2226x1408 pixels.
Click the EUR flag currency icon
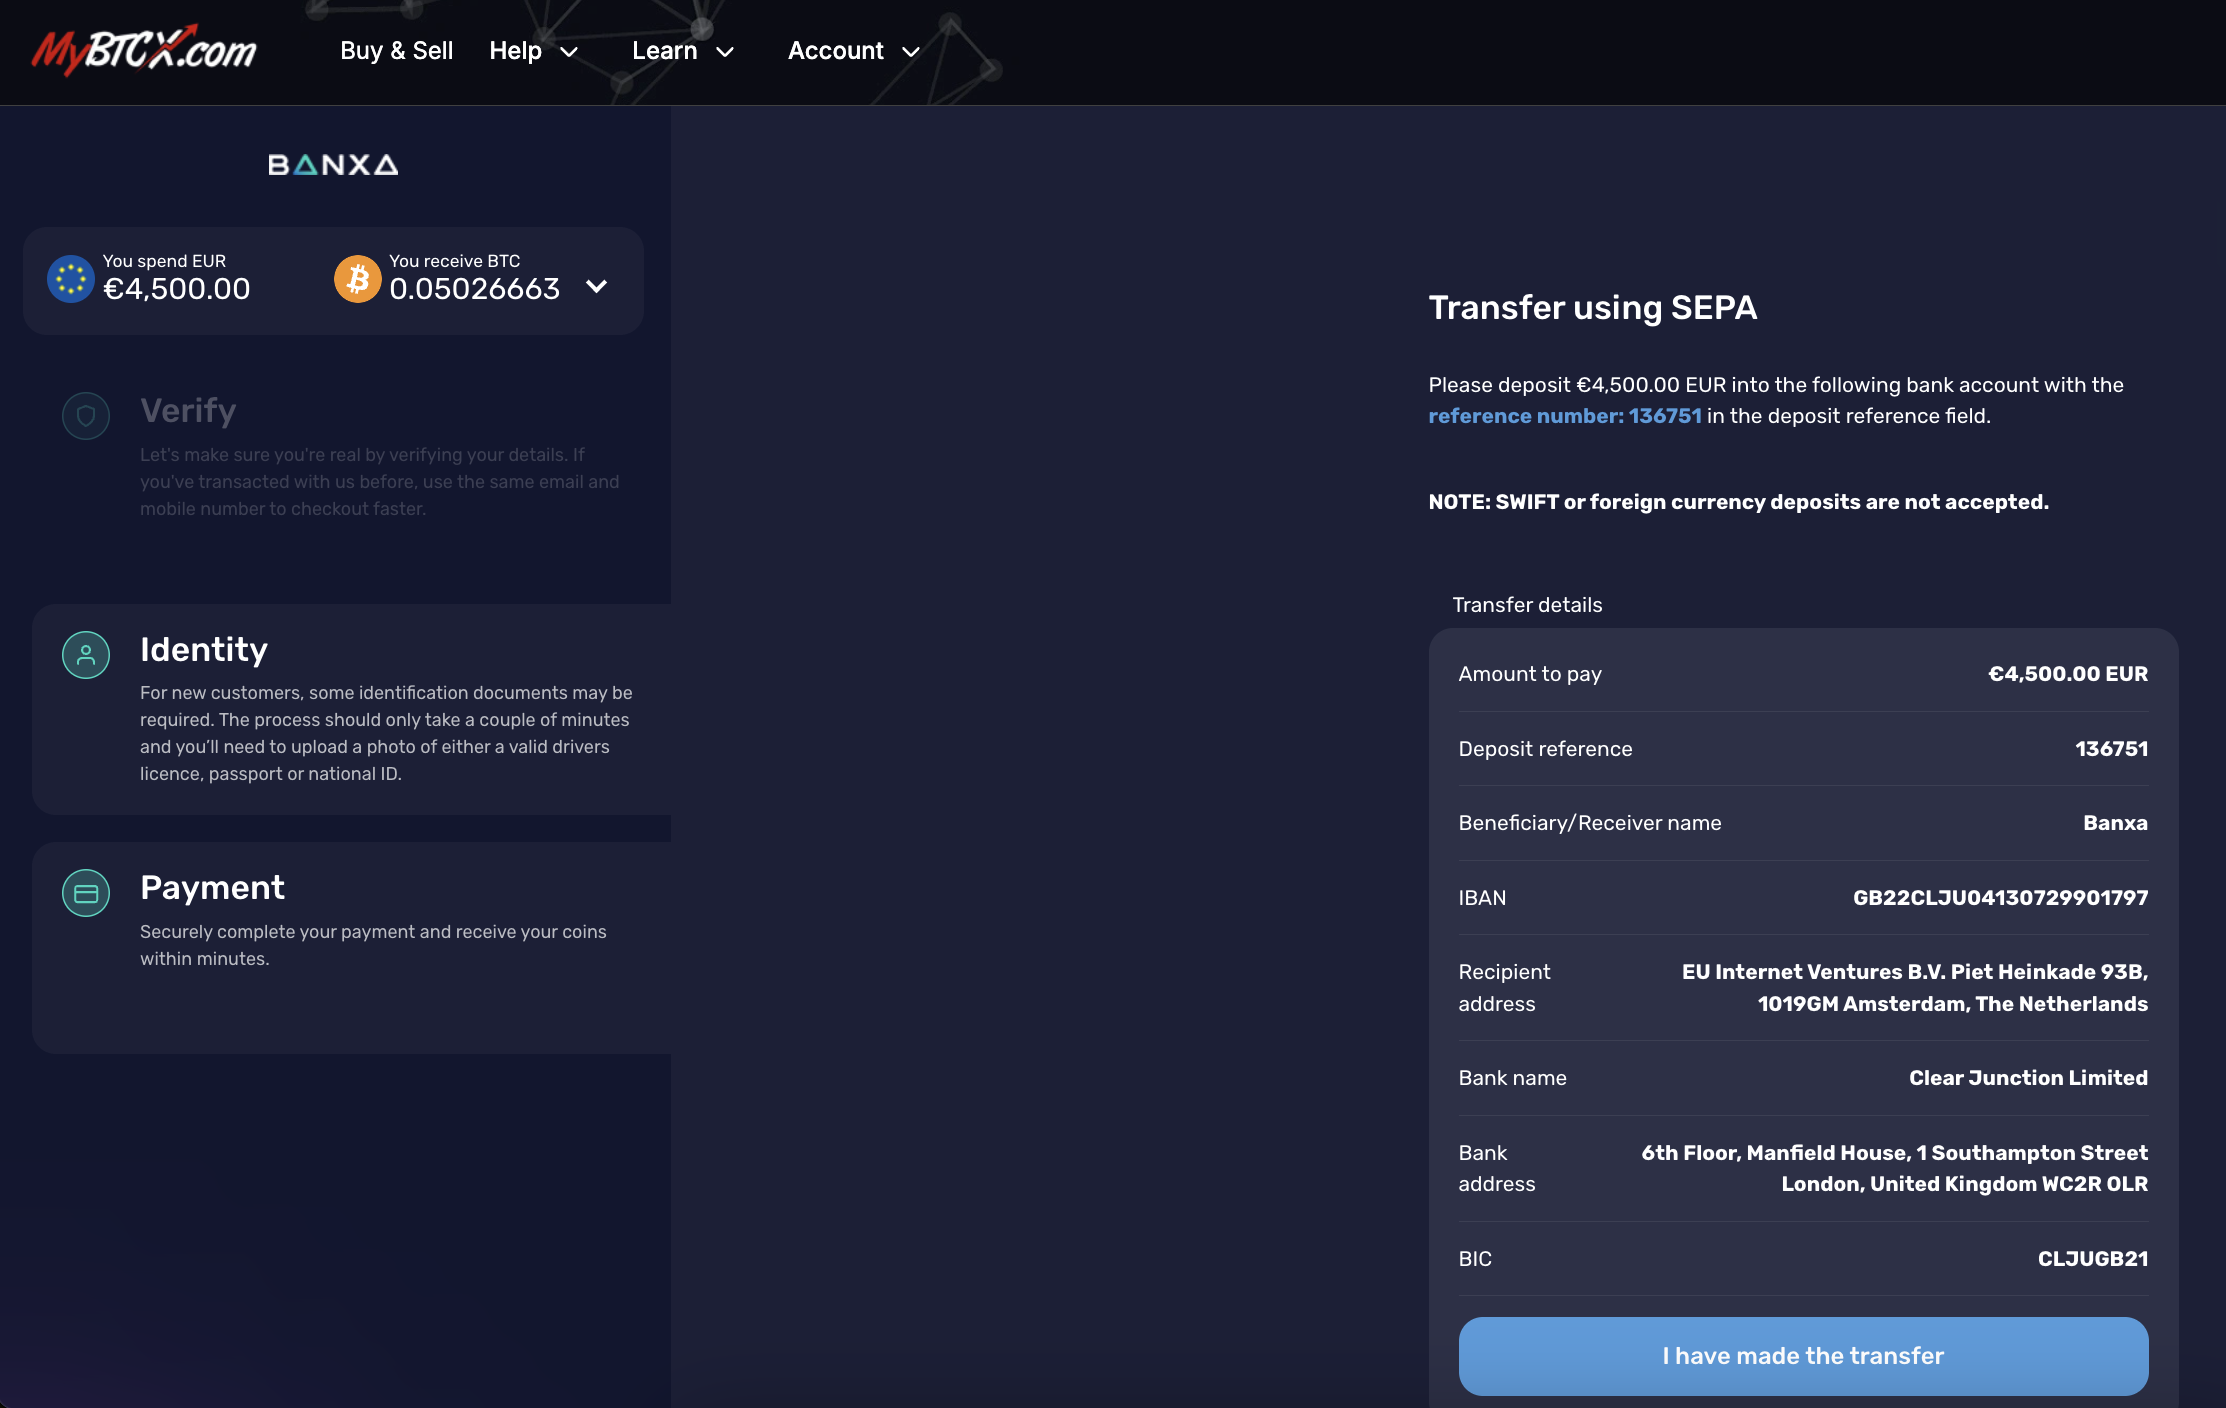[x=71, y=278]
